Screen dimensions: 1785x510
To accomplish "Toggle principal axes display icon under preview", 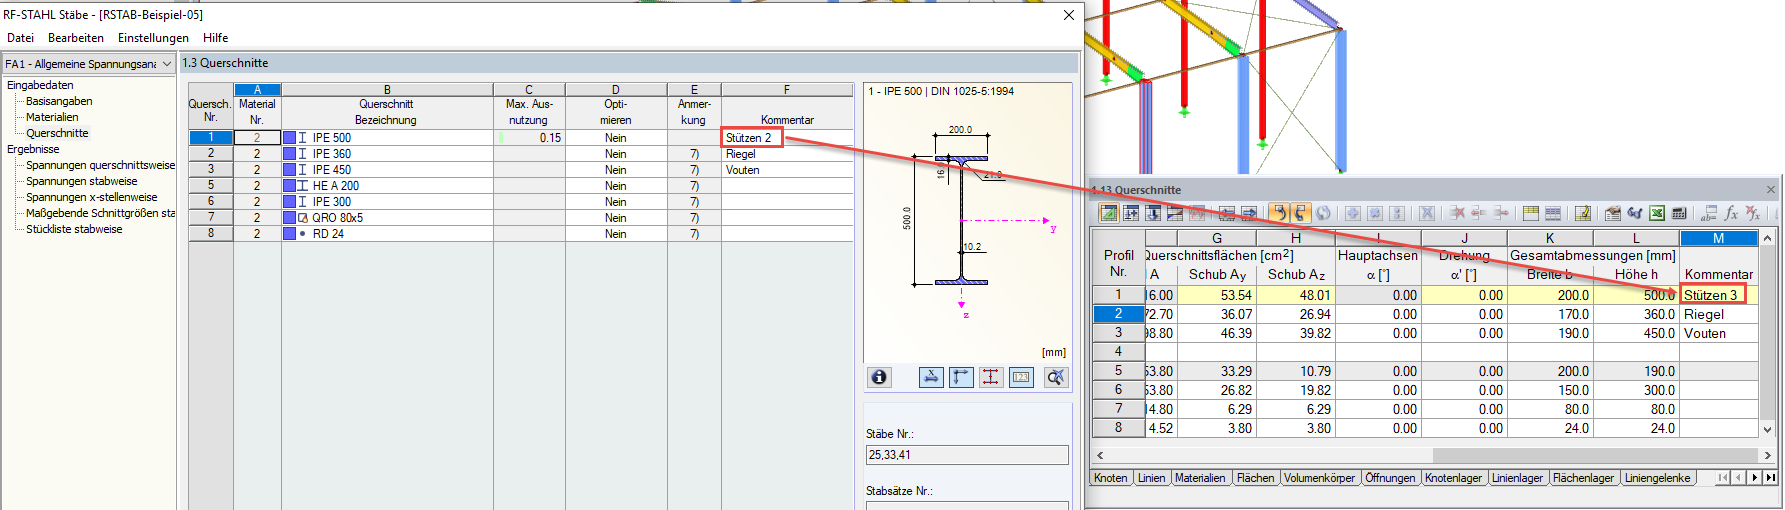I will click(x=961, y=377).
